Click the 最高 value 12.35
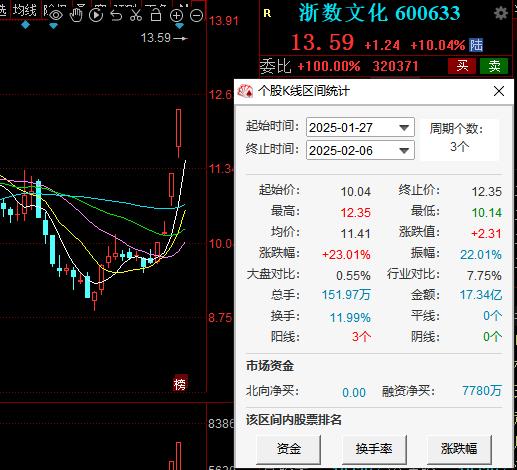The width and height of the screenshot is (517, 470). (356, 213)
